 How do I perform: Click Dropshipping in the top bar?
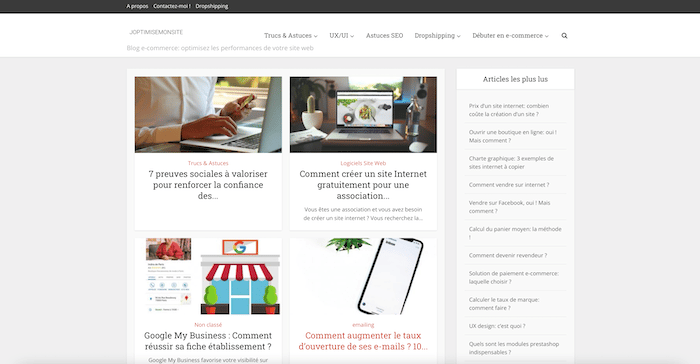tap(212, 6)
